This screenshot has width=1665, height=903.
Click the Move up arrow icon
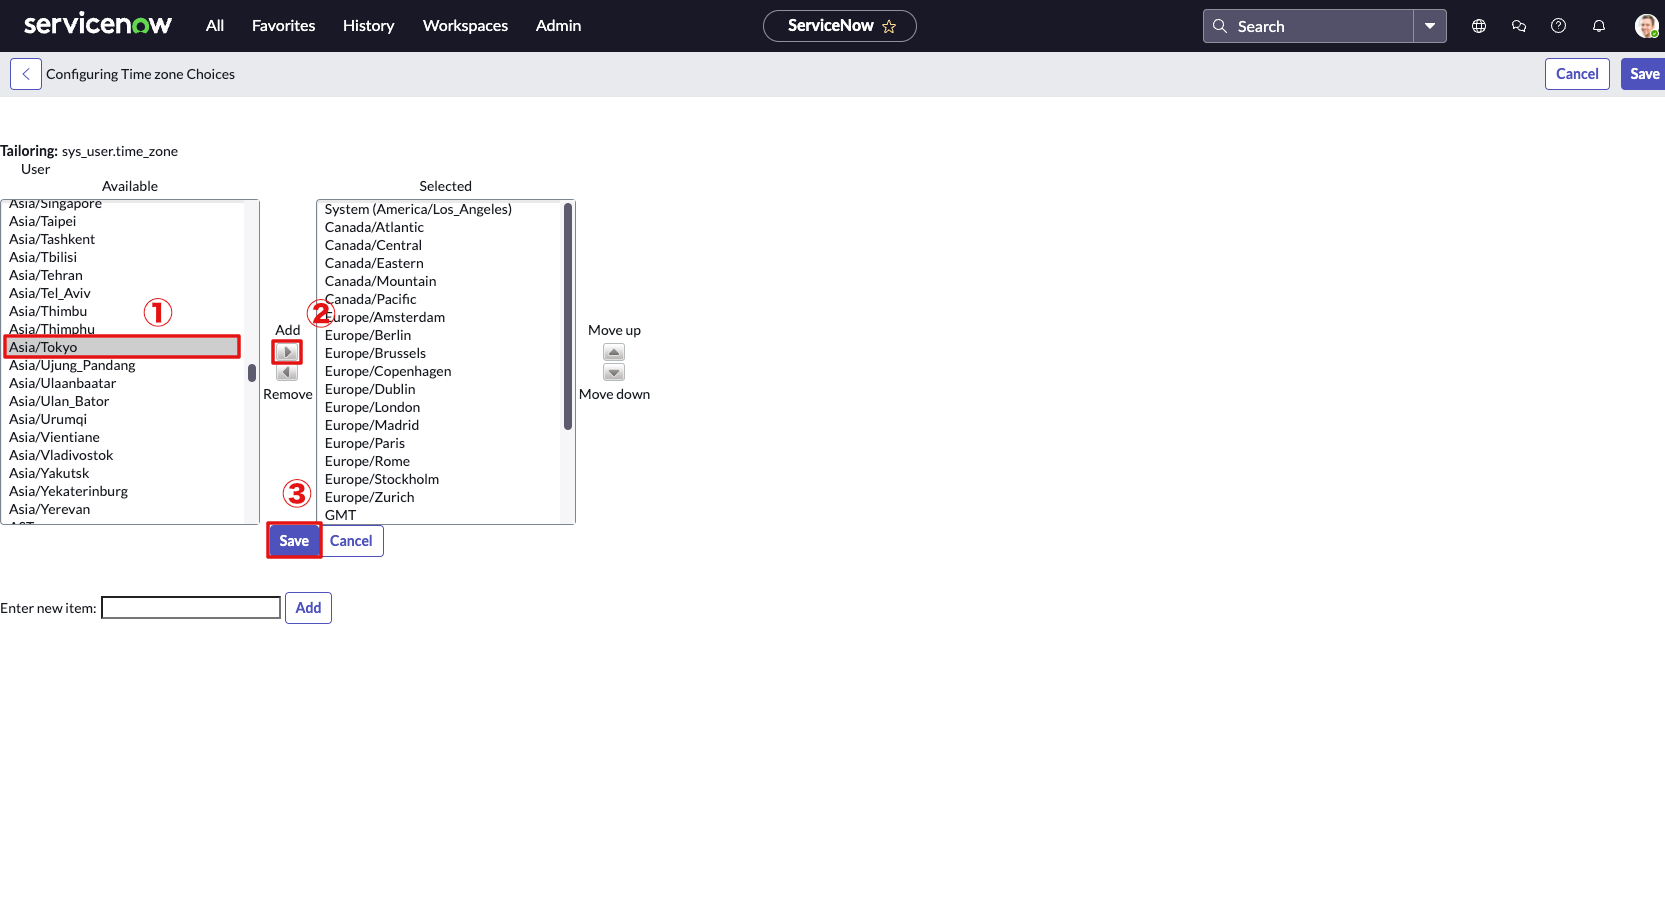614,352
